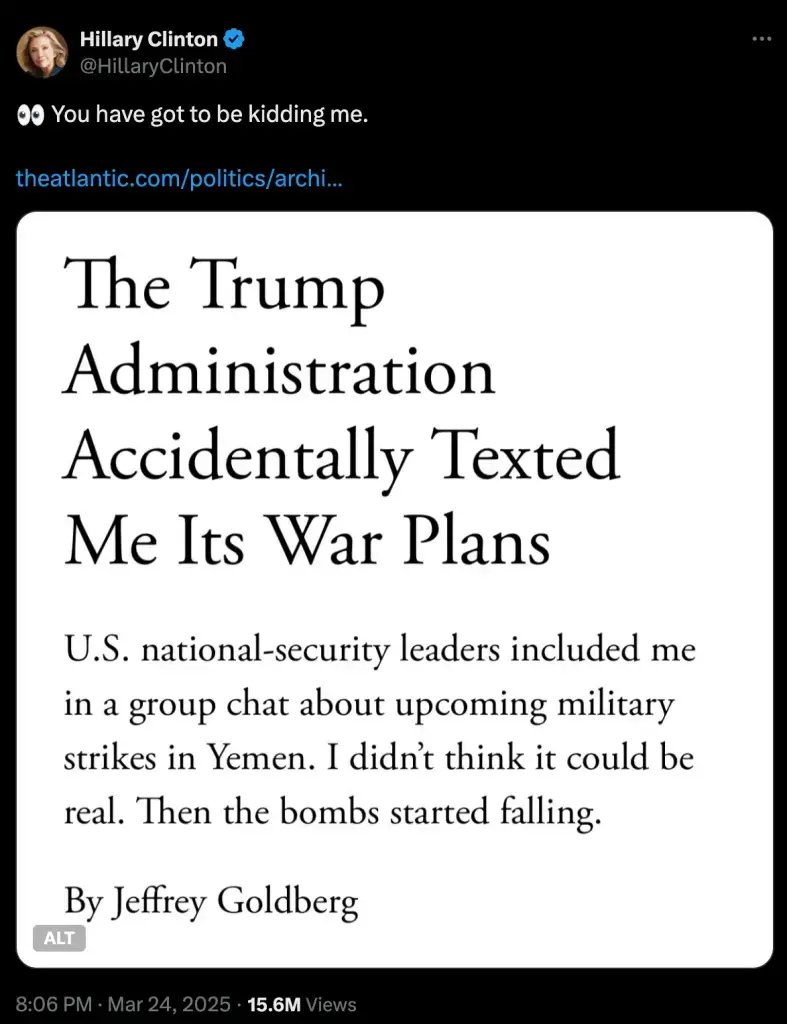Screen dimensions: 787x1024
Task: Follow the theatlantic.com article link
Action: [x=180, y=179]
